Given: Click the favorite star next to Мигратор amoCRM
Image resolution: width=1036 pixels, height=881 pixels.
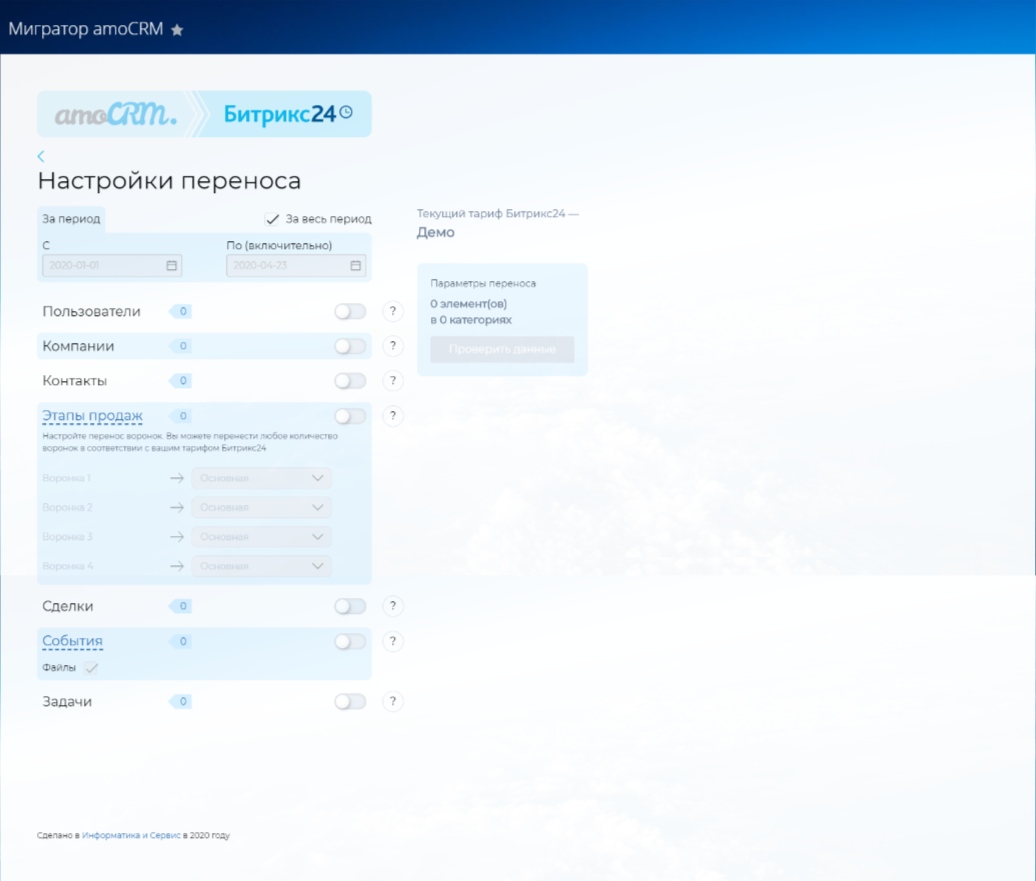Looking at the screenshot, I should point(177,30).
